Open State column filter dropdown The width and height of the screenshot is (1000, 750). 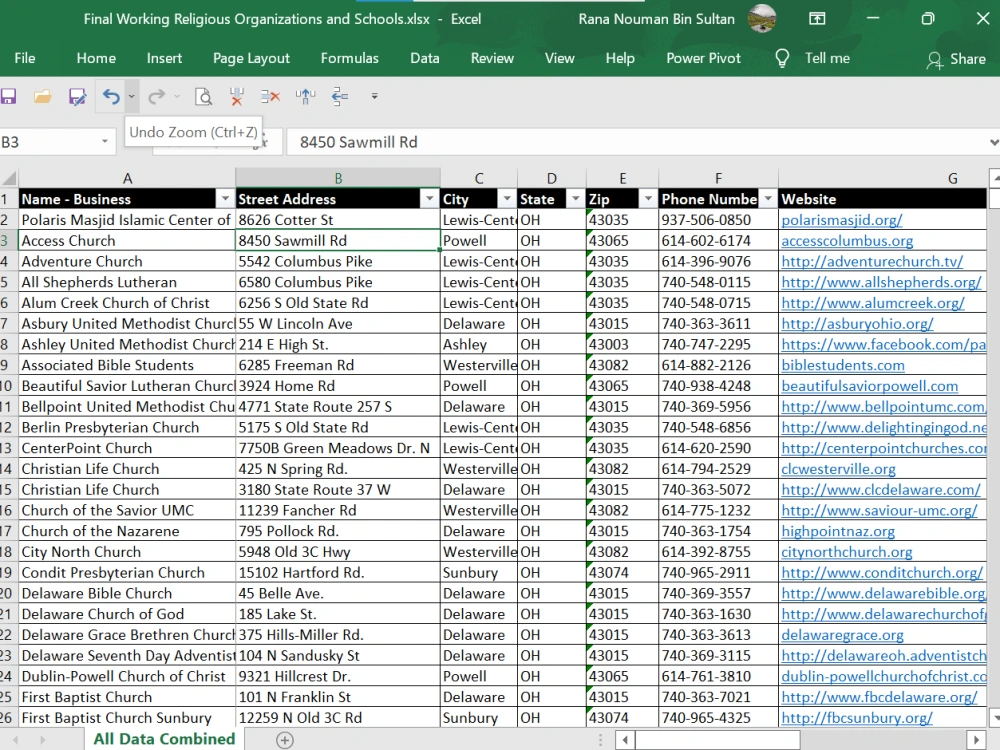[576, 199]
